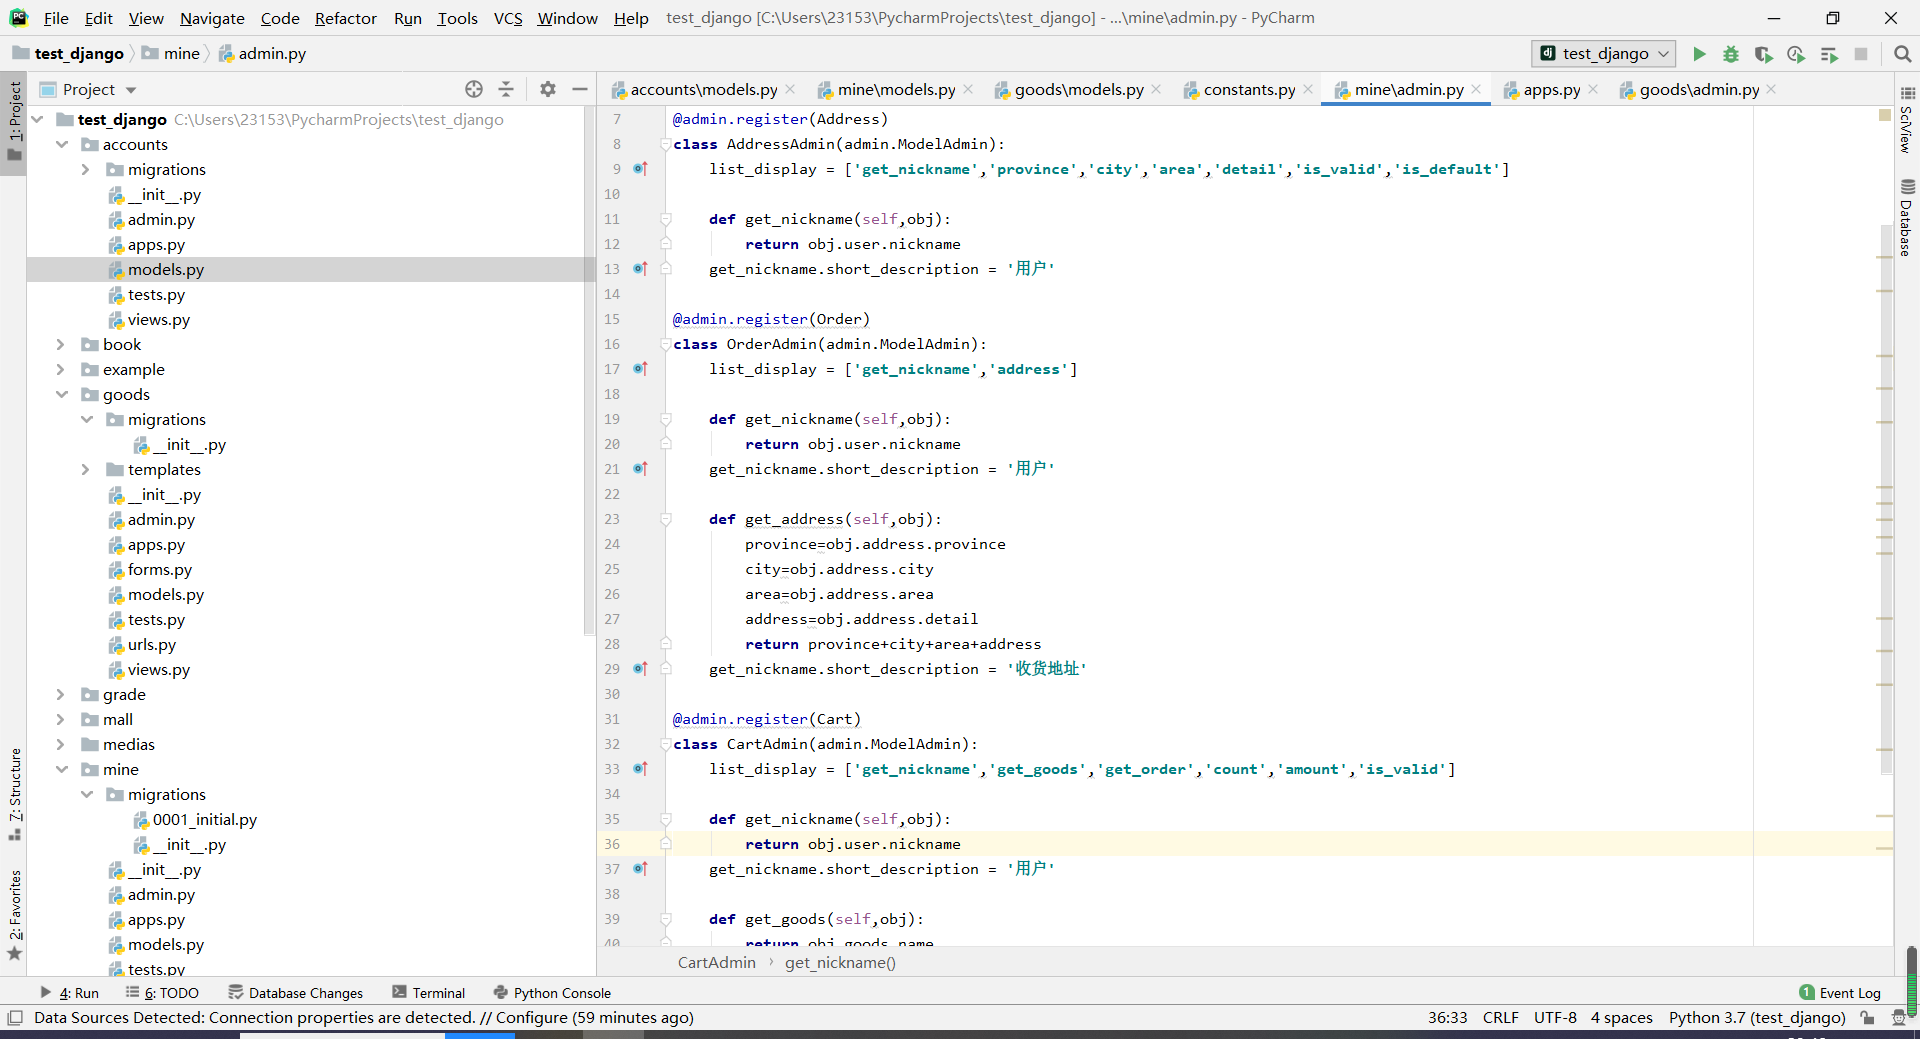Fold the OrderAdmin class at line 16

click(665, 344)
